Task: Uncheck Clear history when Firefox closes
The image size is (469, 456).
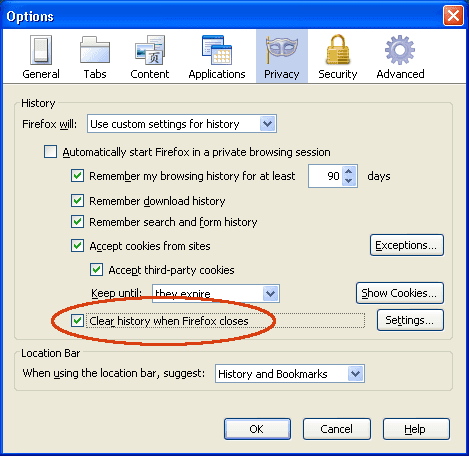Action: 77,321
